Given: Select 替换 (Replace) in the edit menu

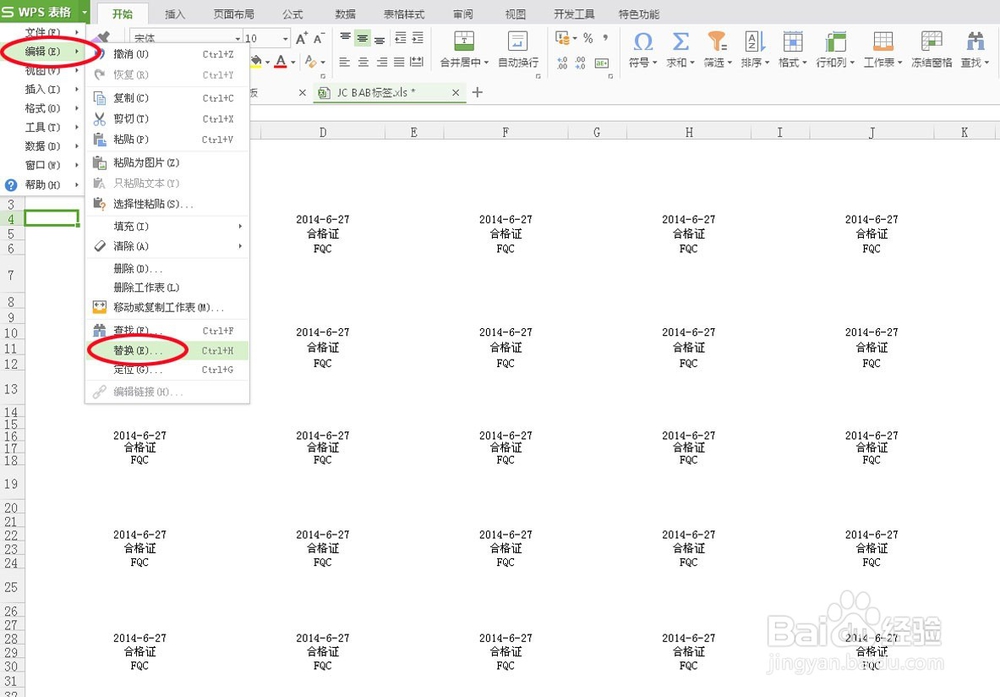Looking at the screenshot, I should coord(167,350).
